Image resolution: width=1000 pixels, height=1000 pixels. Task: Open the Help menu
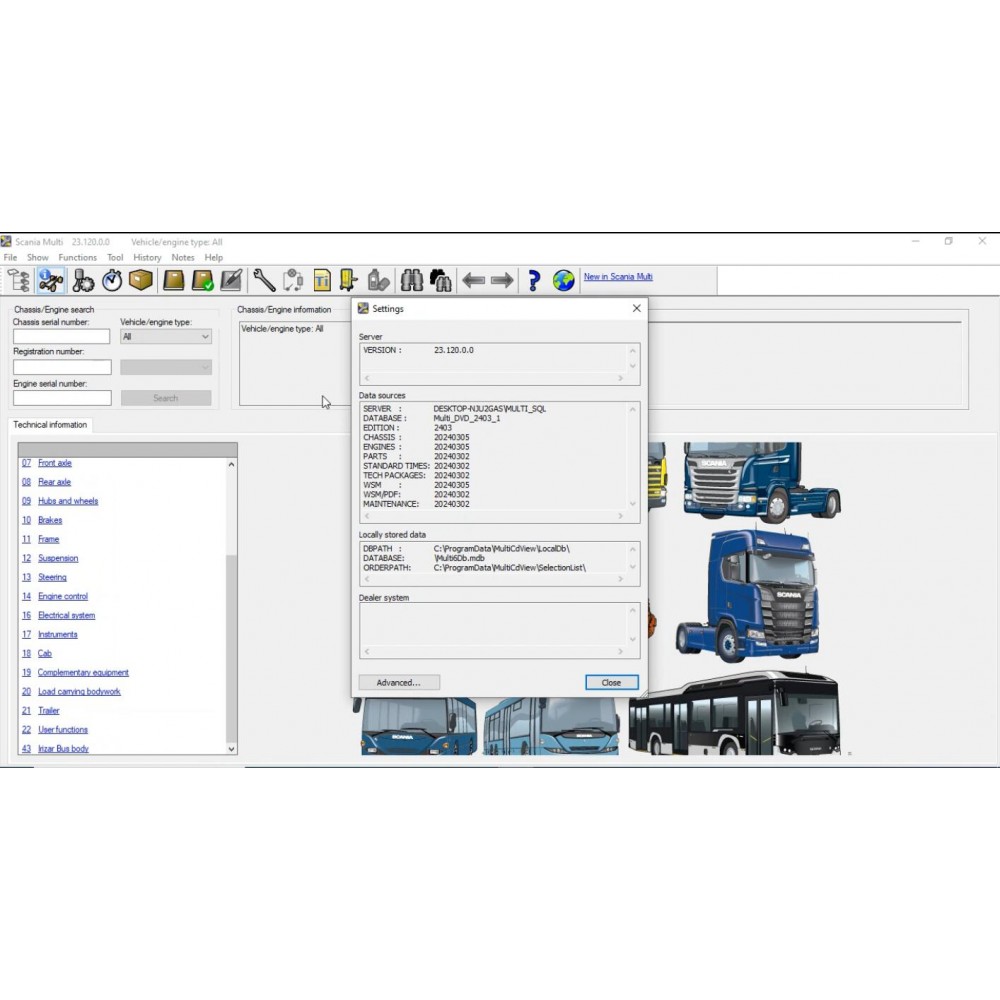214,258
